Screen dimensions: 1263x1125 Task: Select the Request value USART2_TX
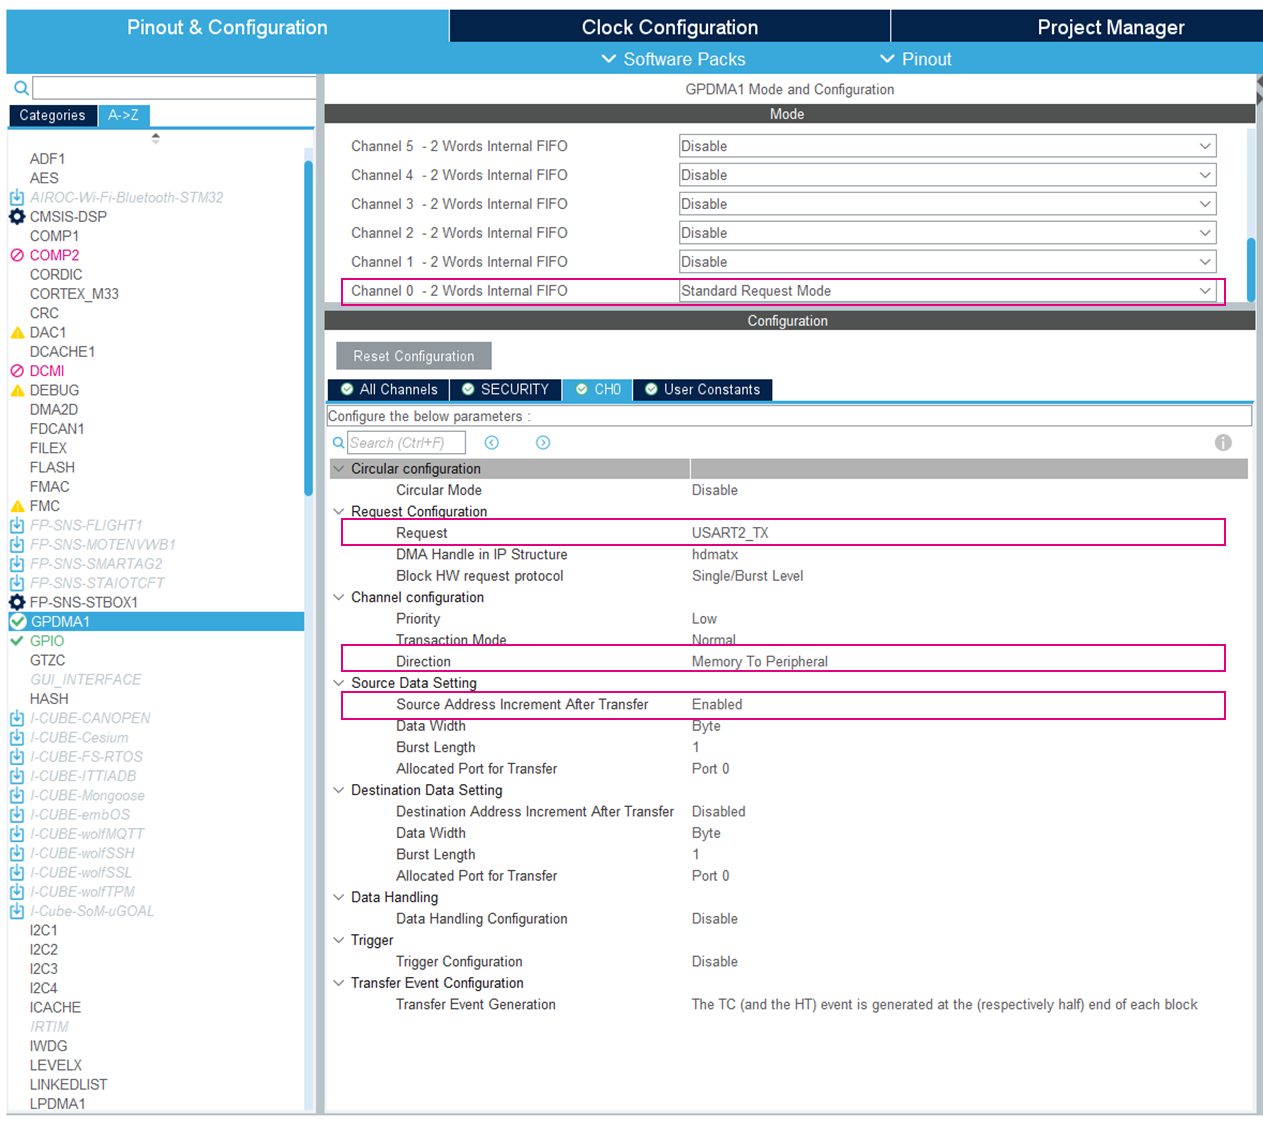click(730, 533)
